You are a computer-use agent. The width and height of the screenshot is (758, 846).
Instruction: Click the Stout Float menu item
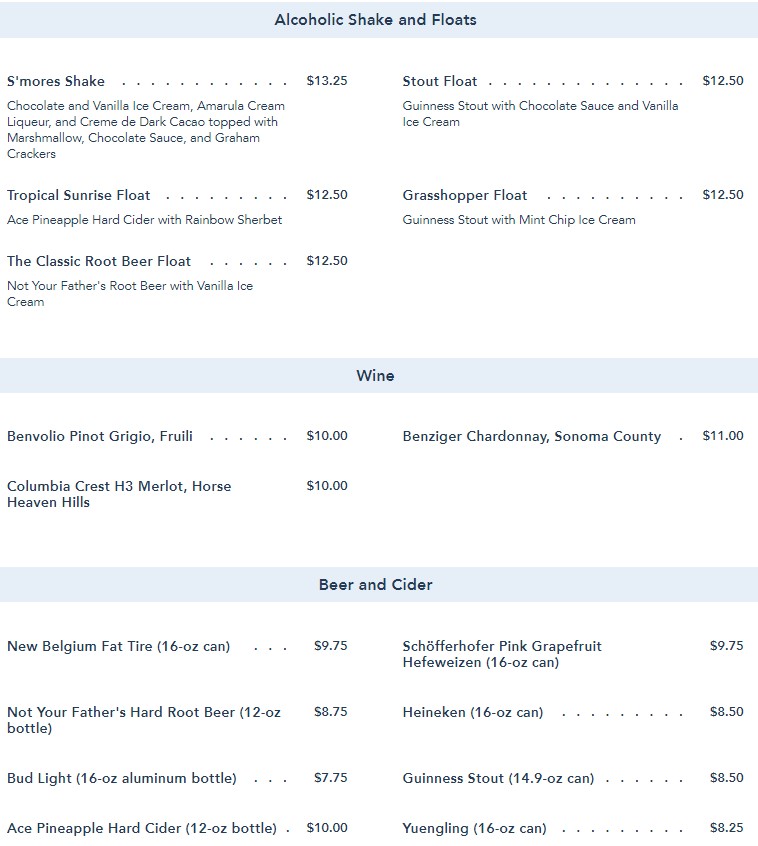pos(440,81)
